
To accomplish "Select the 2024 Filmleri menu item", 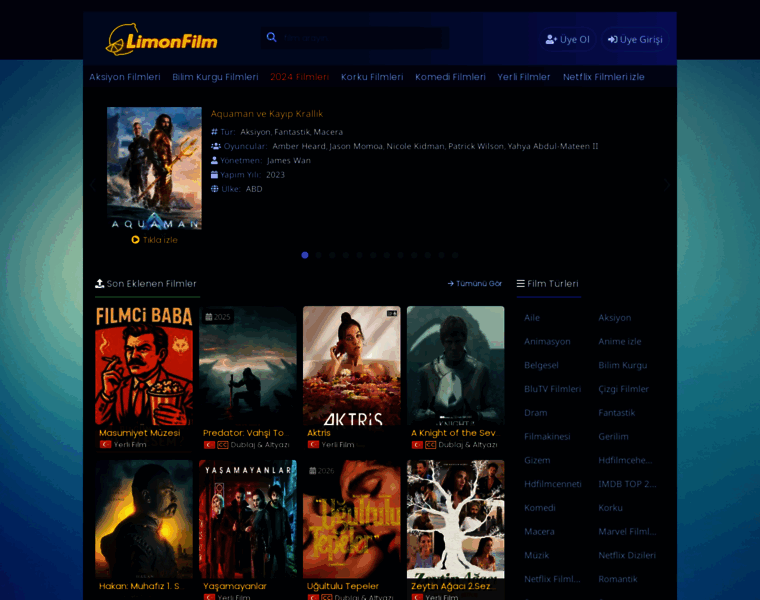I will coord(300,77).
